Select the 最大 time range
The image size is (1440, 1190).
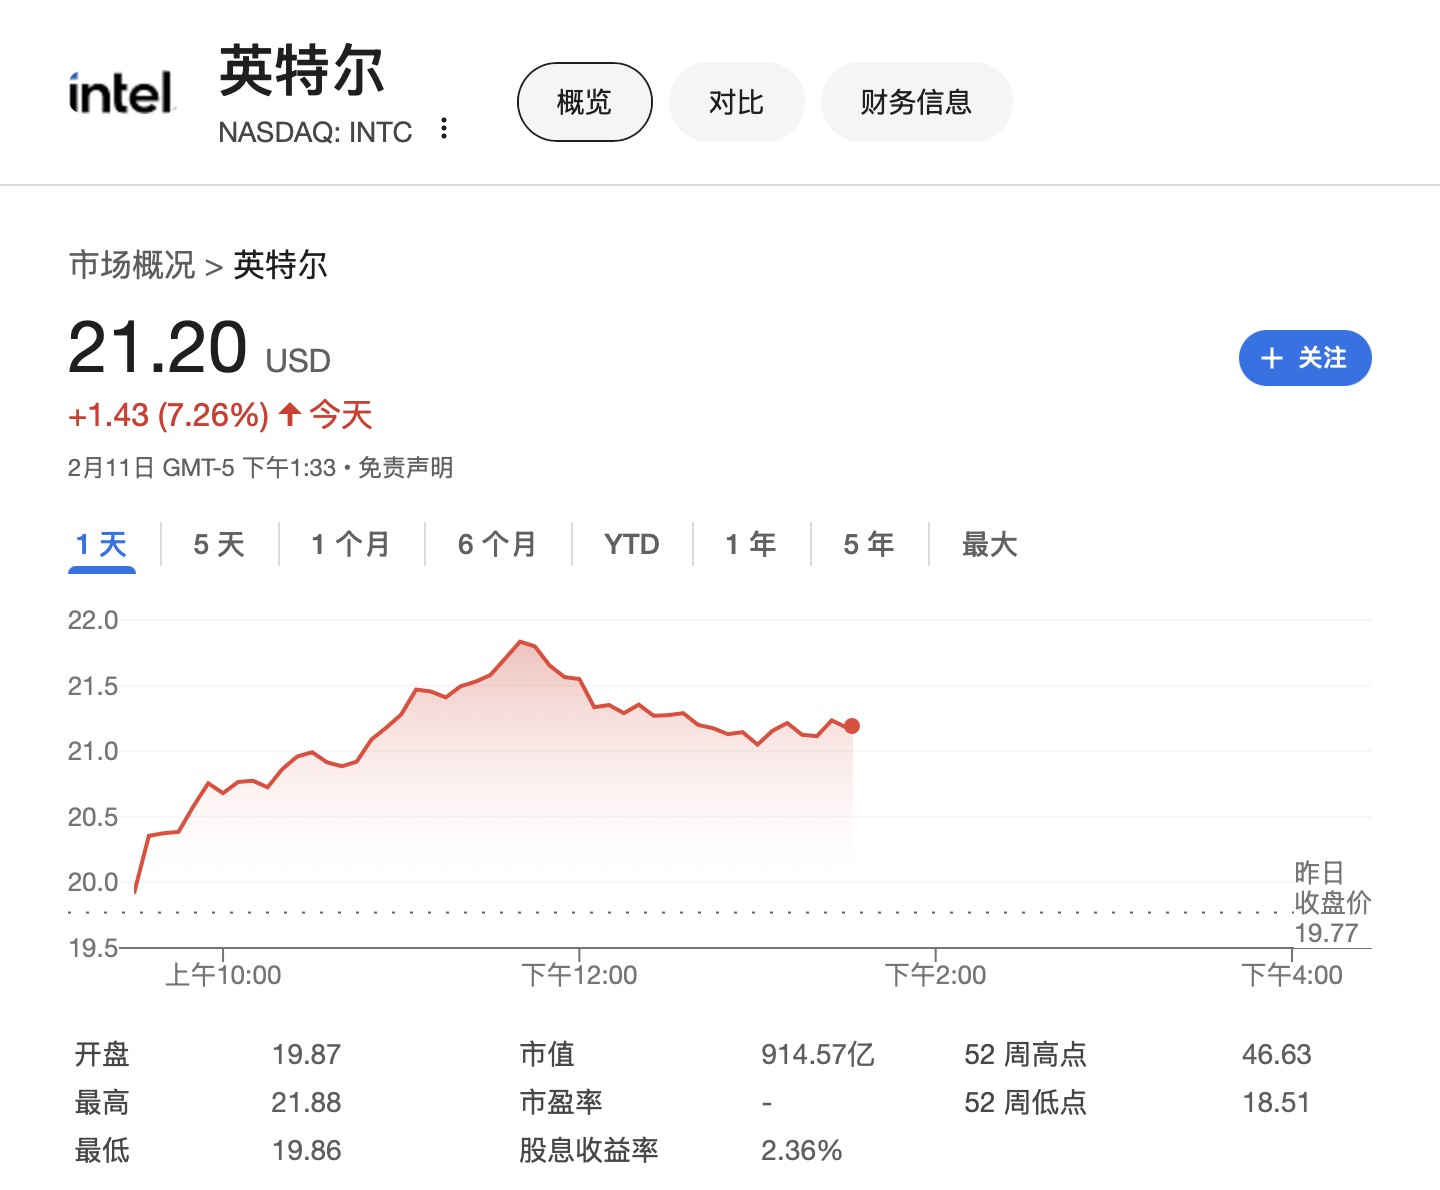(989, 545)
